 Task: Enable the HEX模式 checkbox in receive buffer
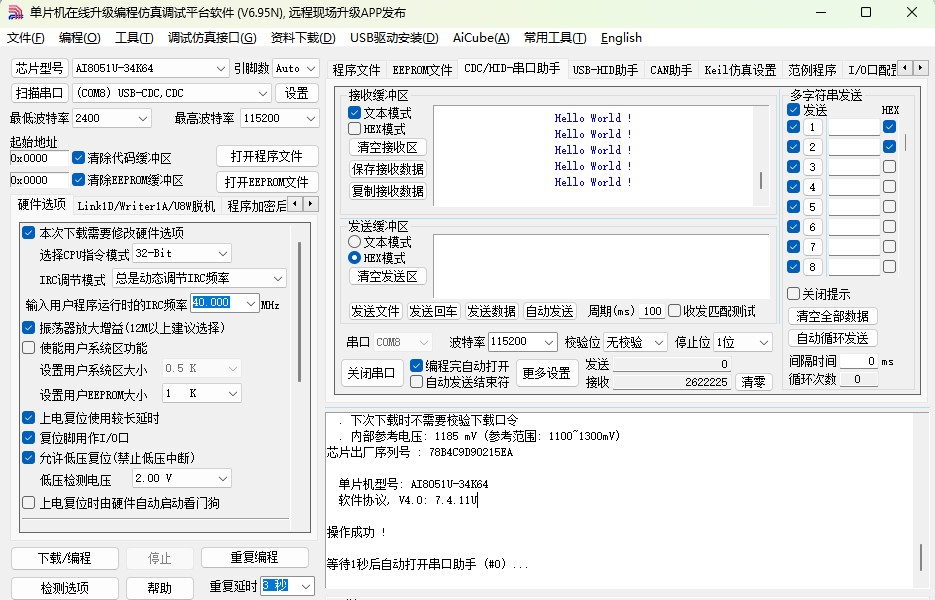pos(355,129)
